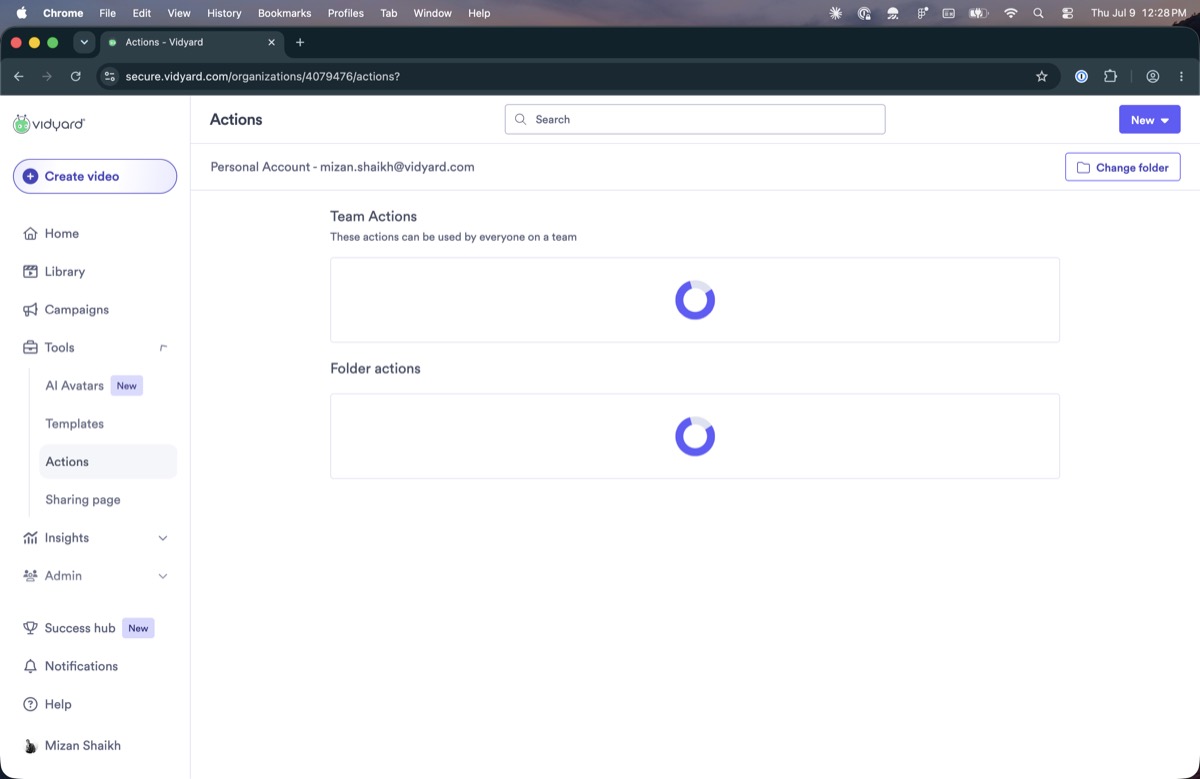Click the Notifications bell icon
Viewport: 1200px width, 779px height.
[x=30, y=666]
